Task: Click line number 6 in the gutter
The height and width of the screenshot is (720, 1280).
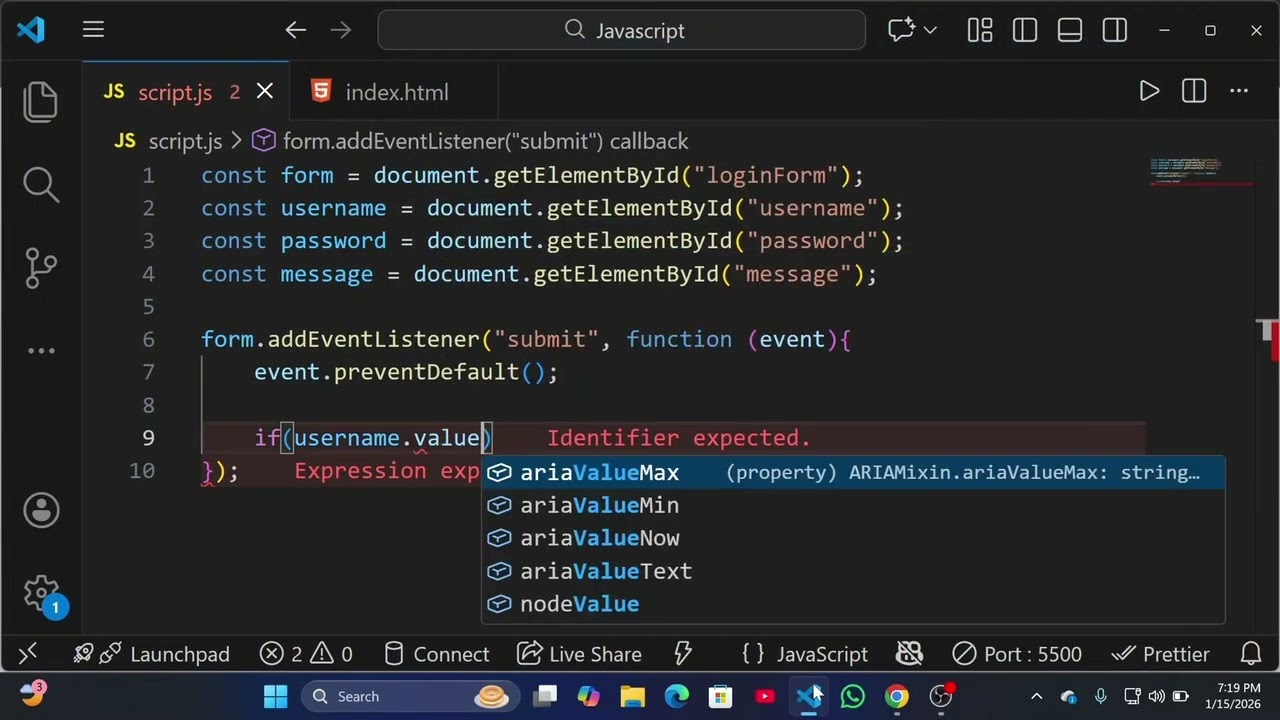Action: point(148,339)
